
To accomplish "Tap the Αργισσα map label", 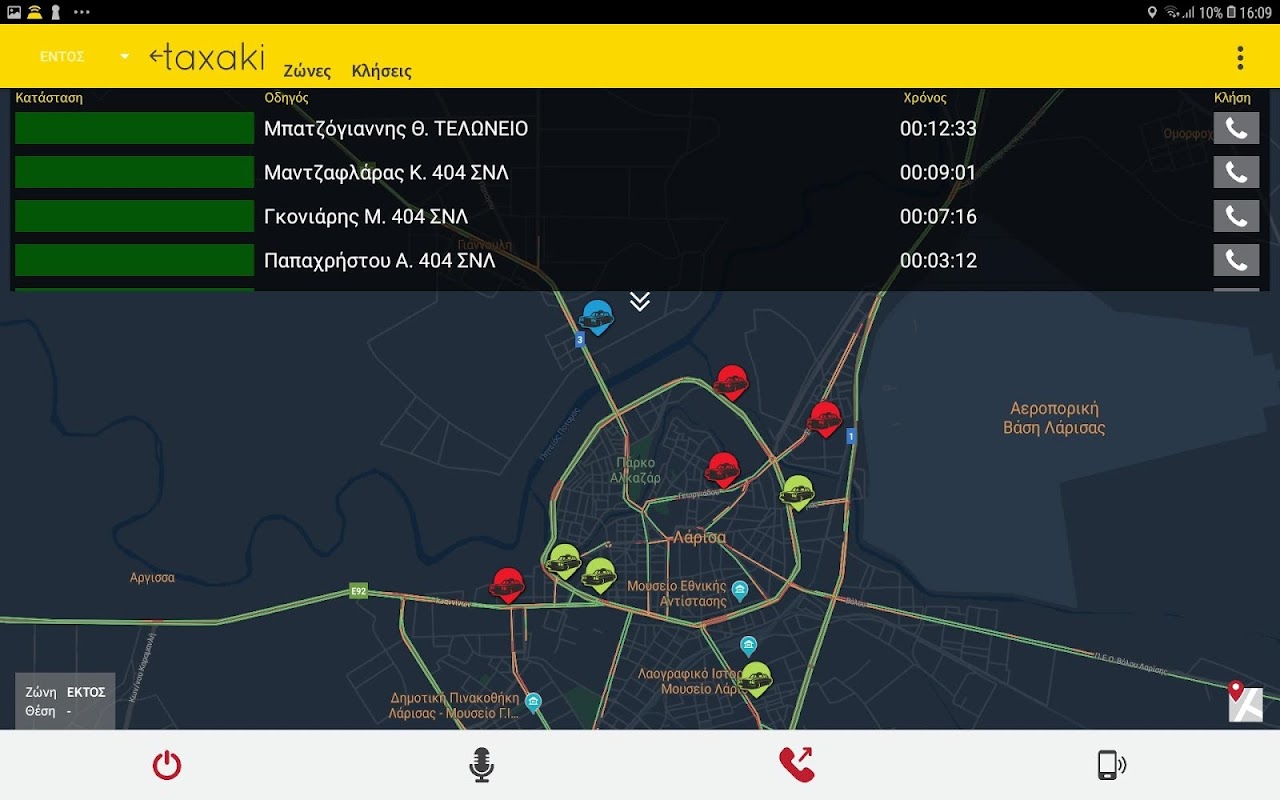I will coord(153,578).
